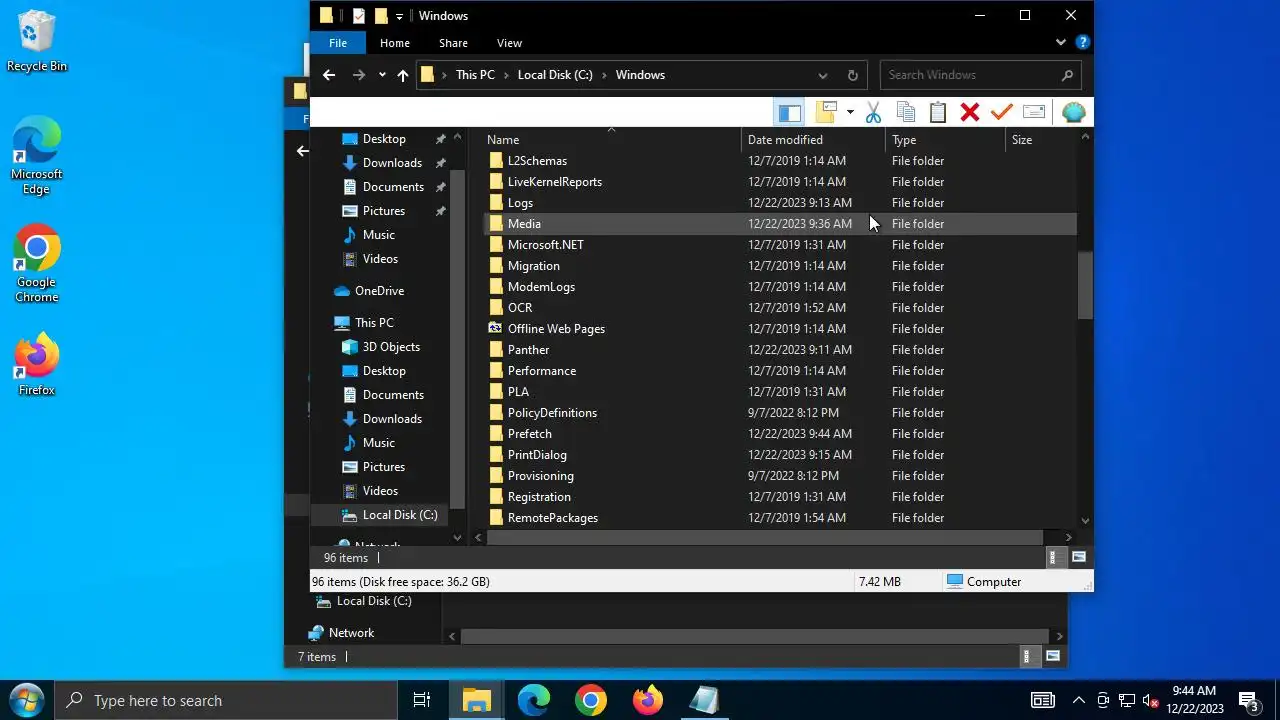
Task: Open the recent locations dropdown arrow
Action: [x=382, y=75]
